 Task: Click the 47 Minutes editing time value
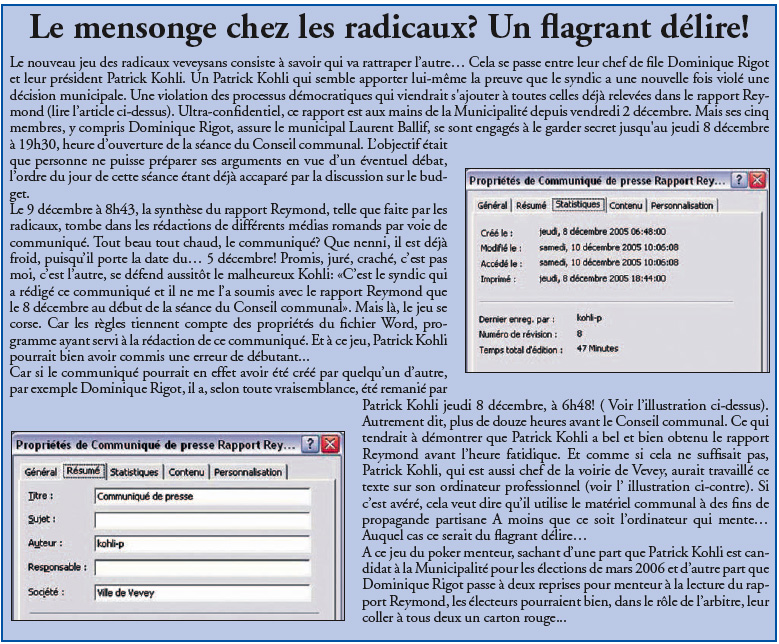[597, 349]
